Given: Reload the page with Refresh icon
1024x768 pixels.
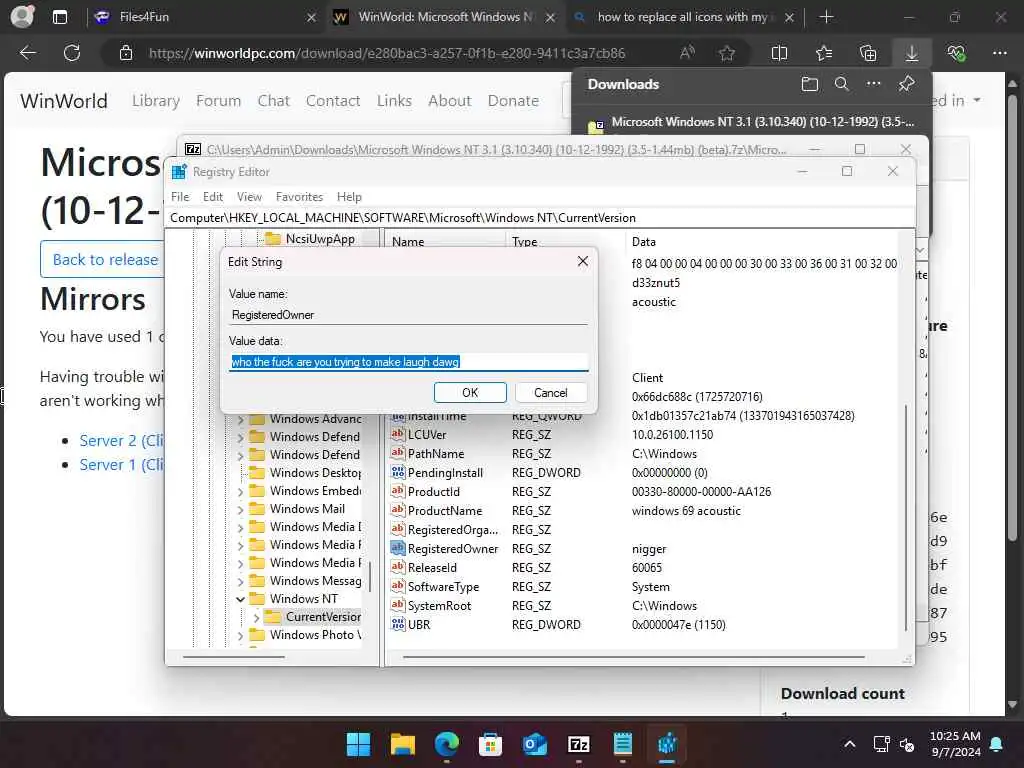Looking at the screenshot, I should pos(72,53).
